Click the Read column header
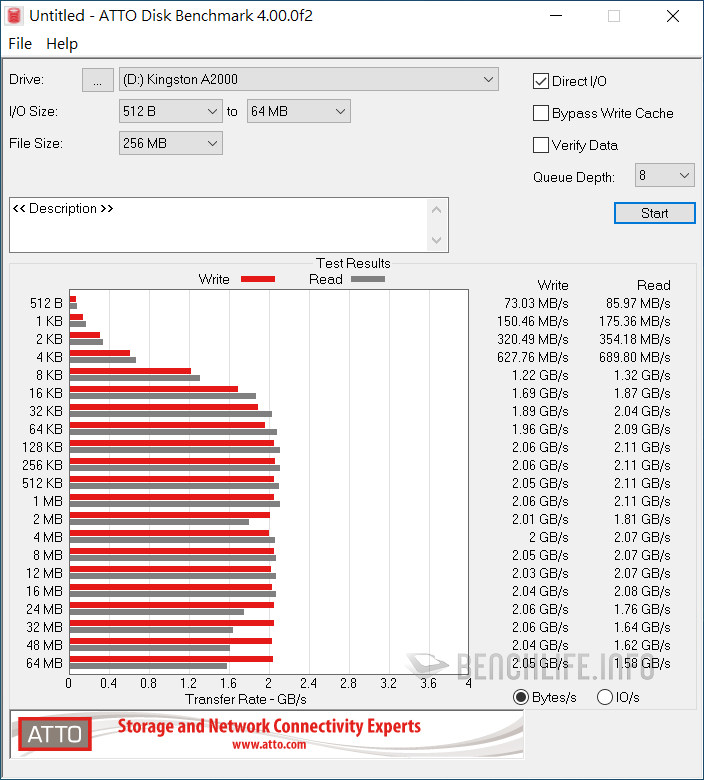 coord(654,285)
